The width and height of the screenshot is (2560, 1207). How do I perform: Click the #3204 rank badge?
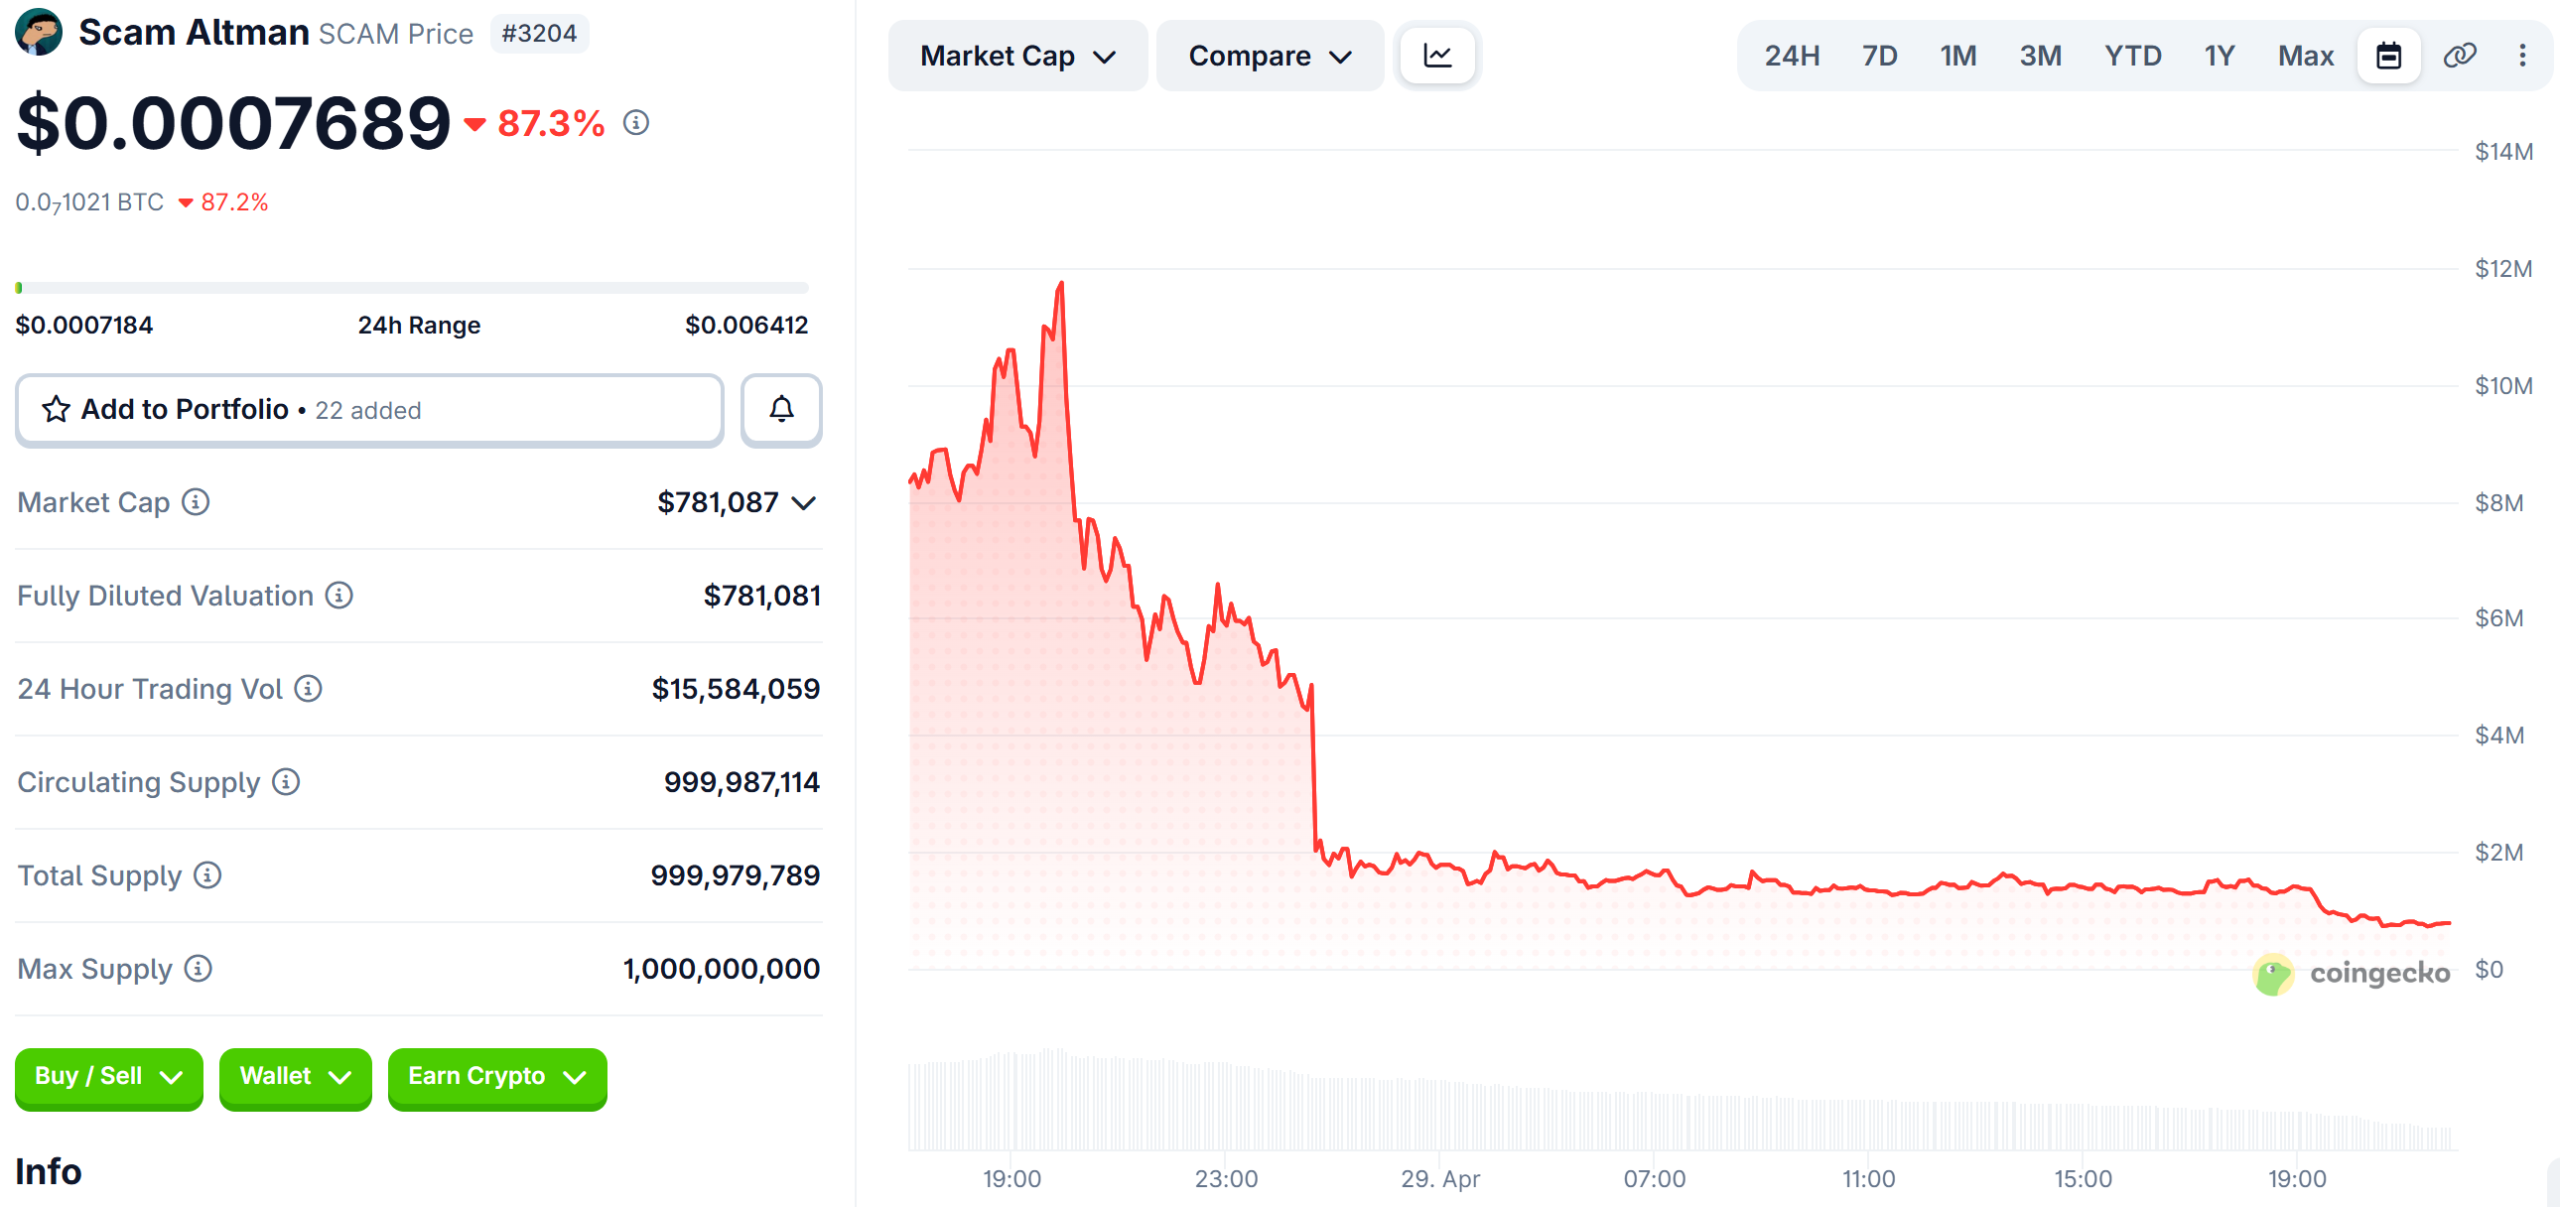(x=539, y=33)
